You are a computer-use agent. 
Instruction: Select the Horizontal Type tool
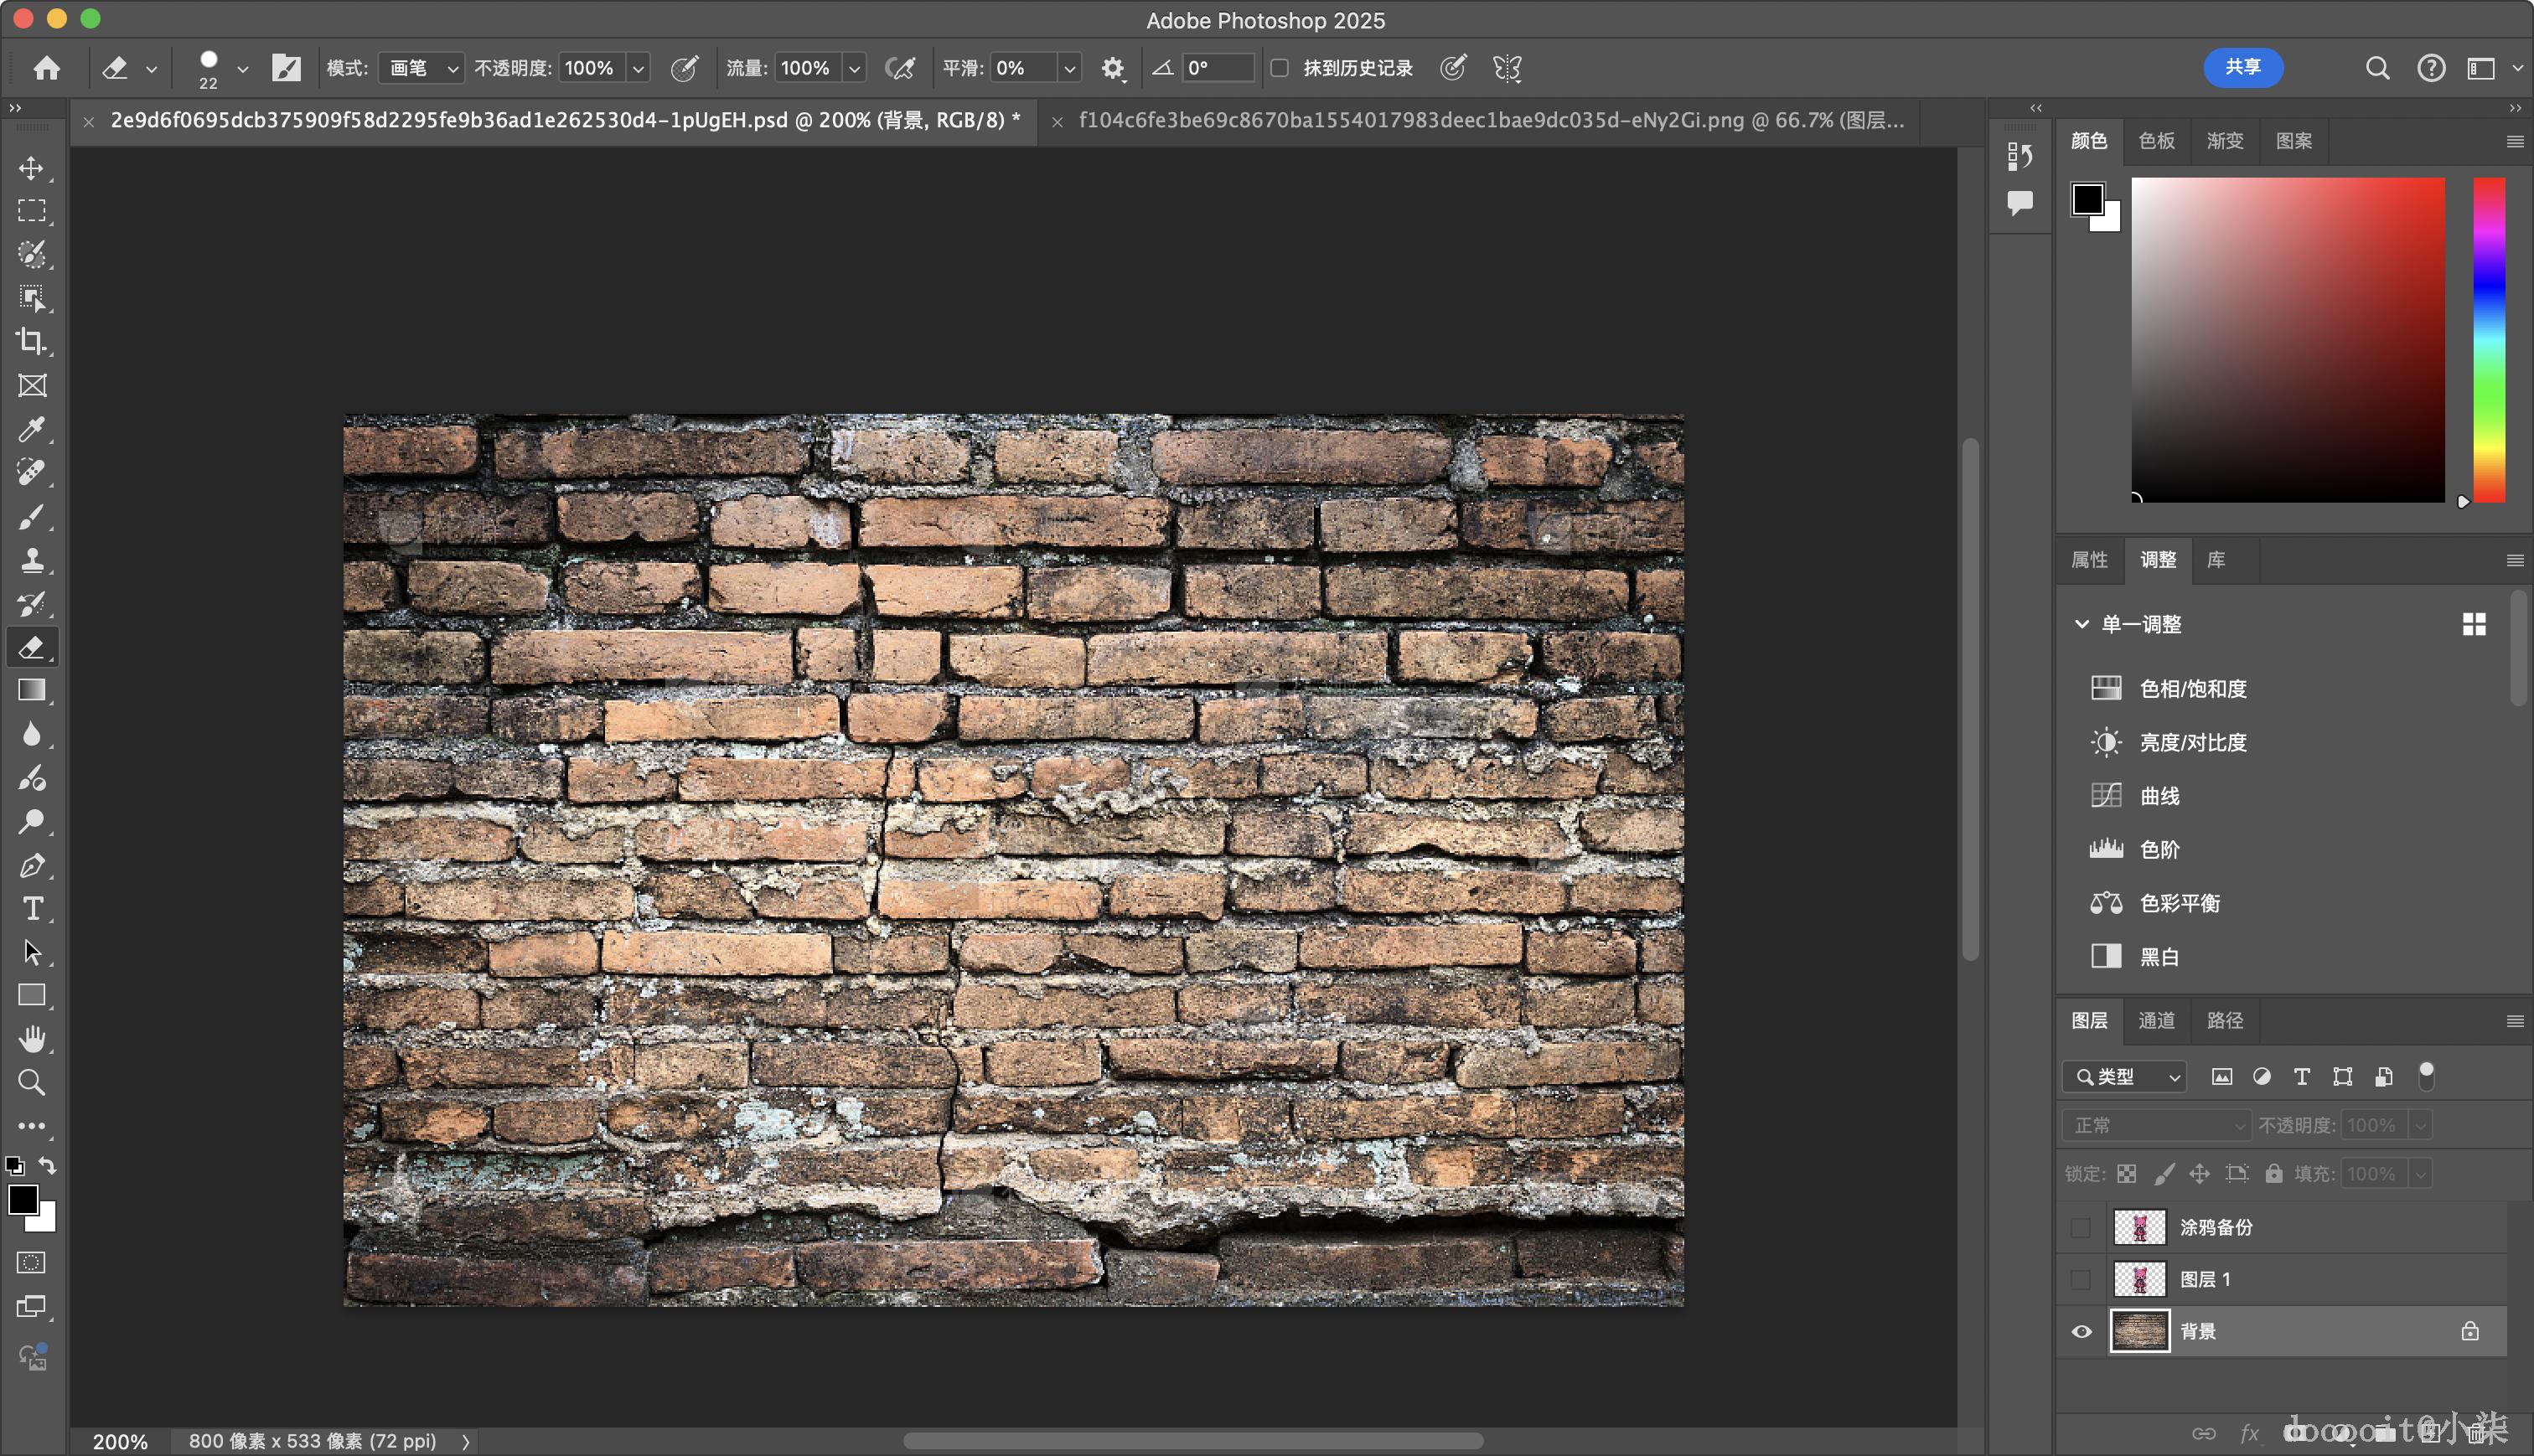click(31, 908)
